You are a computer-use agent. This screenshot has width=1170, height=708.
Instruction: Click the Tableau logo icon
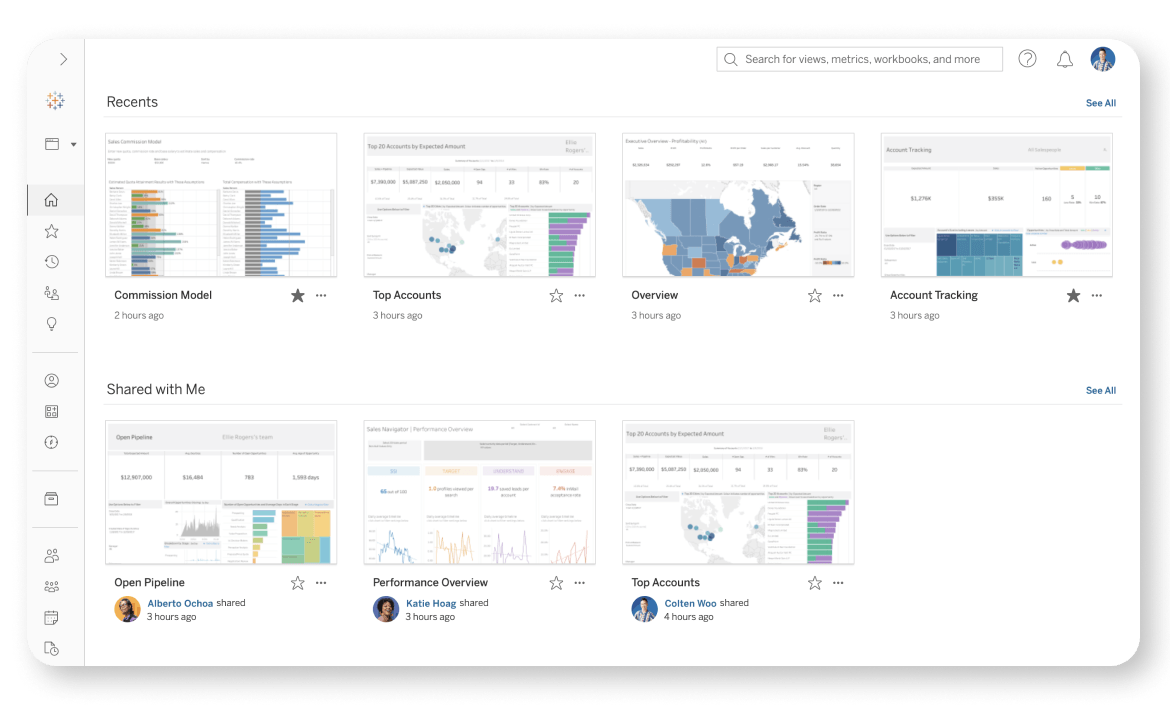click(55, 101)
